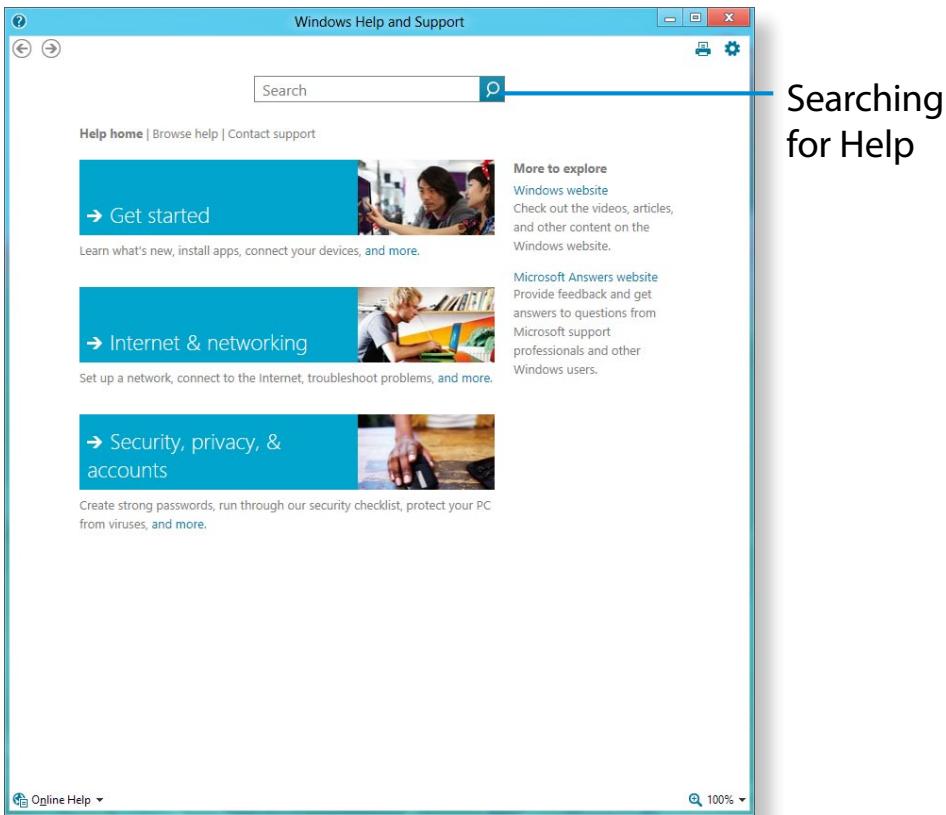Go to Contact support
The image size is (946, 815).
pos(271,133)
